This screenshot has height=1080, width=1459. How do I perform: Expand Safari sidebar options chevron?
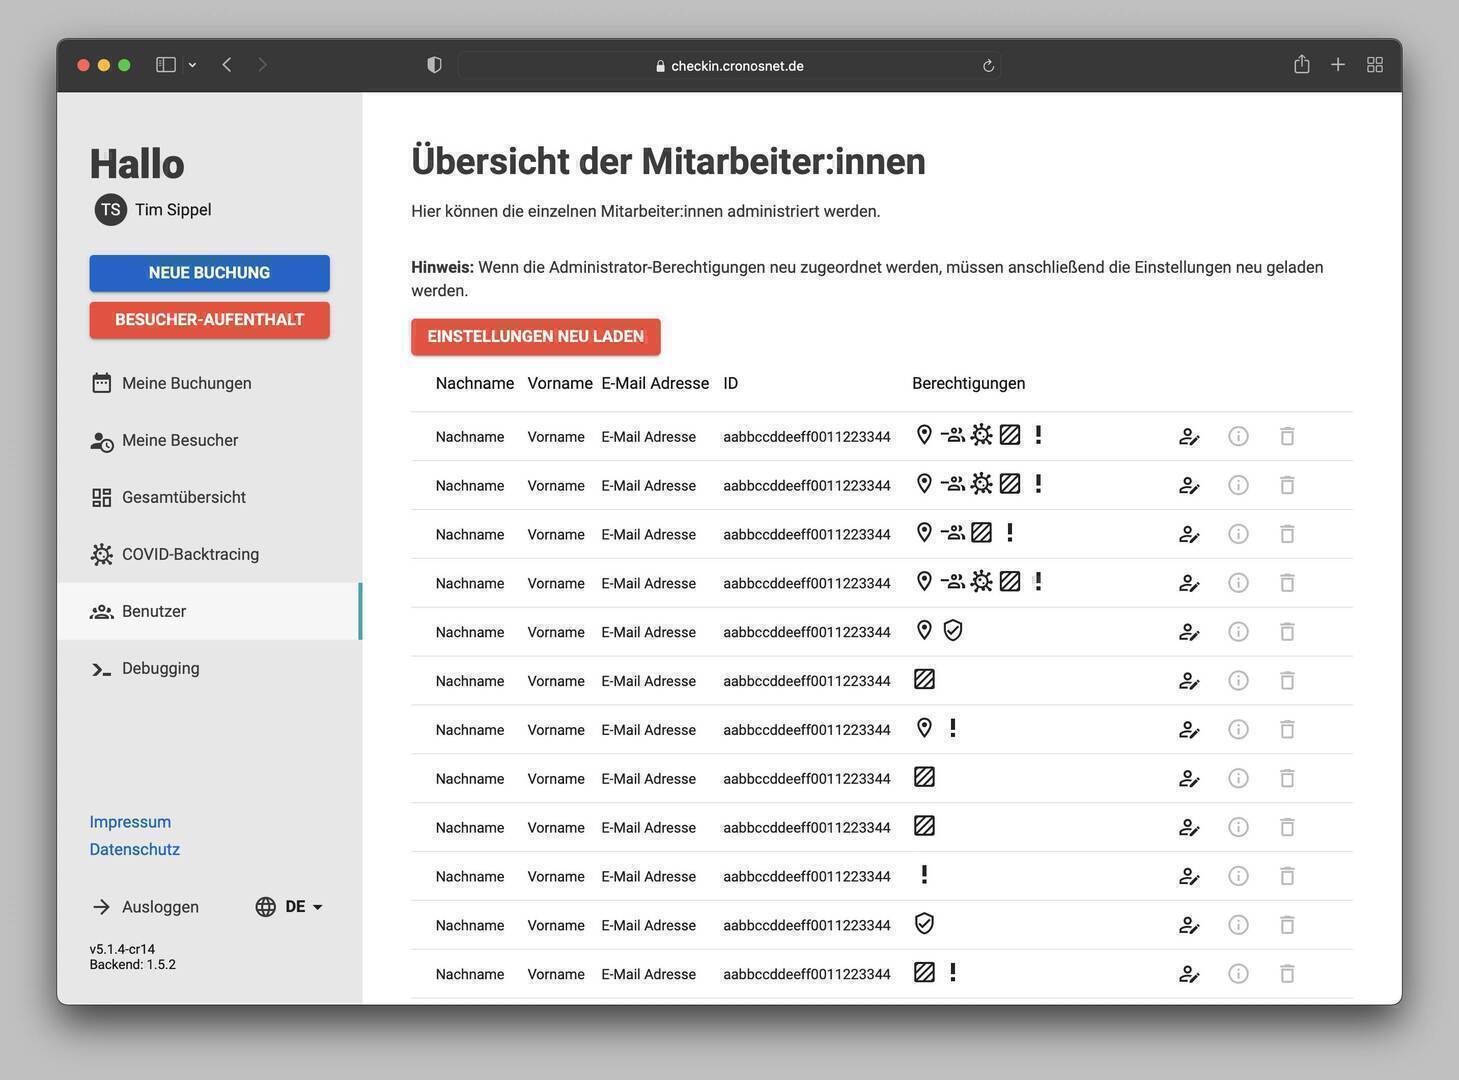pyautogui.click(x=192, y=65)
